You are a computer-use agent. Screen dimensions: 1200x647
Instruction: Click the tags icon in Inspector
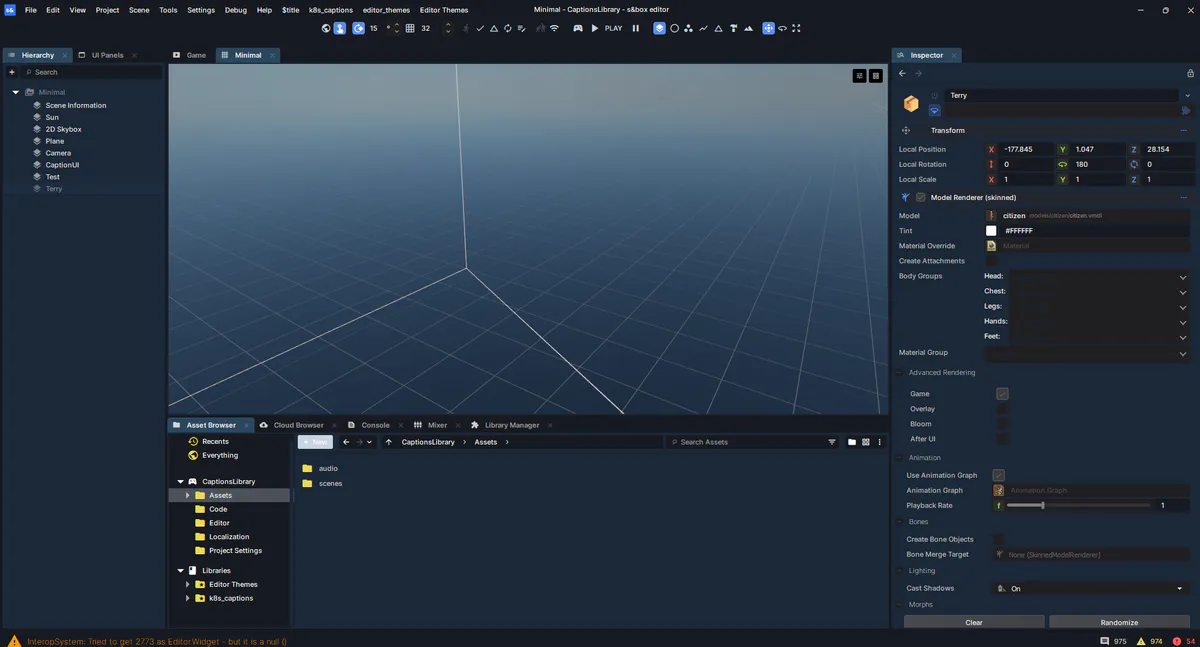(x=1186, y=110)
